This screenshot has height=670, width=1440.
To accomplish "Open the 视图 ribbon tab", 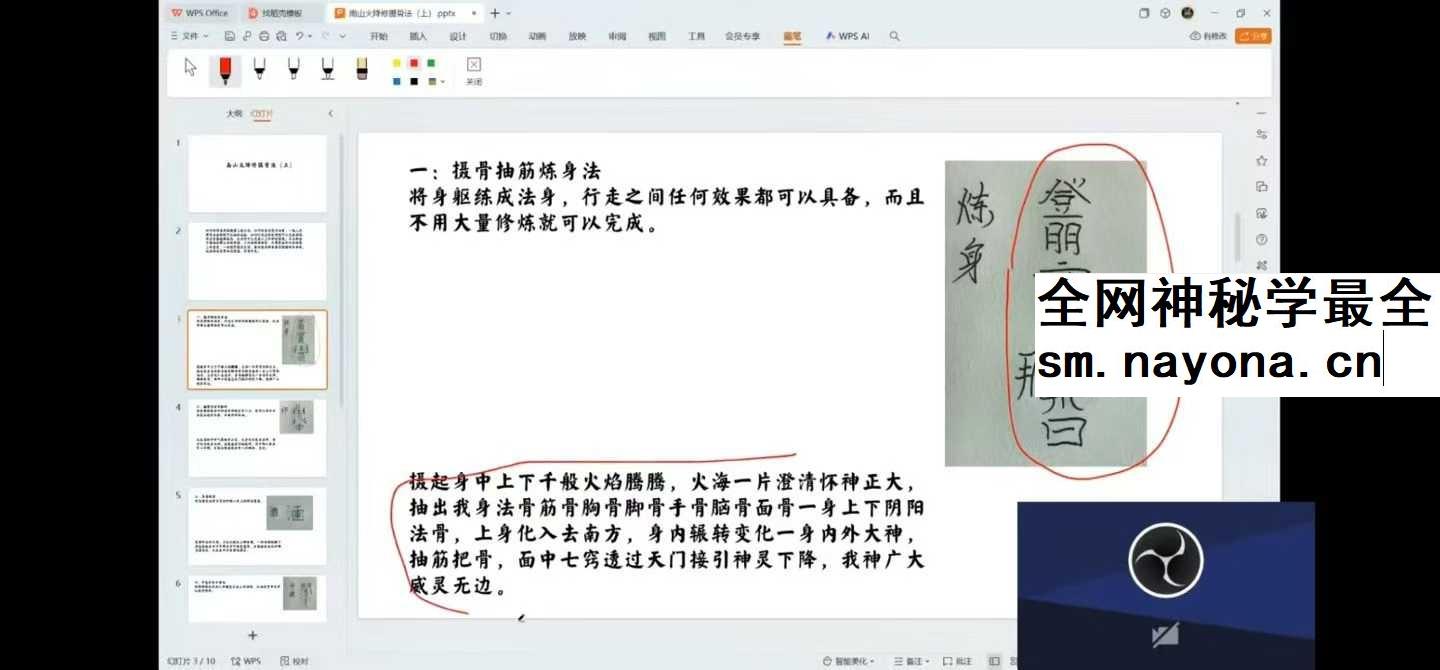I will 656,36.
